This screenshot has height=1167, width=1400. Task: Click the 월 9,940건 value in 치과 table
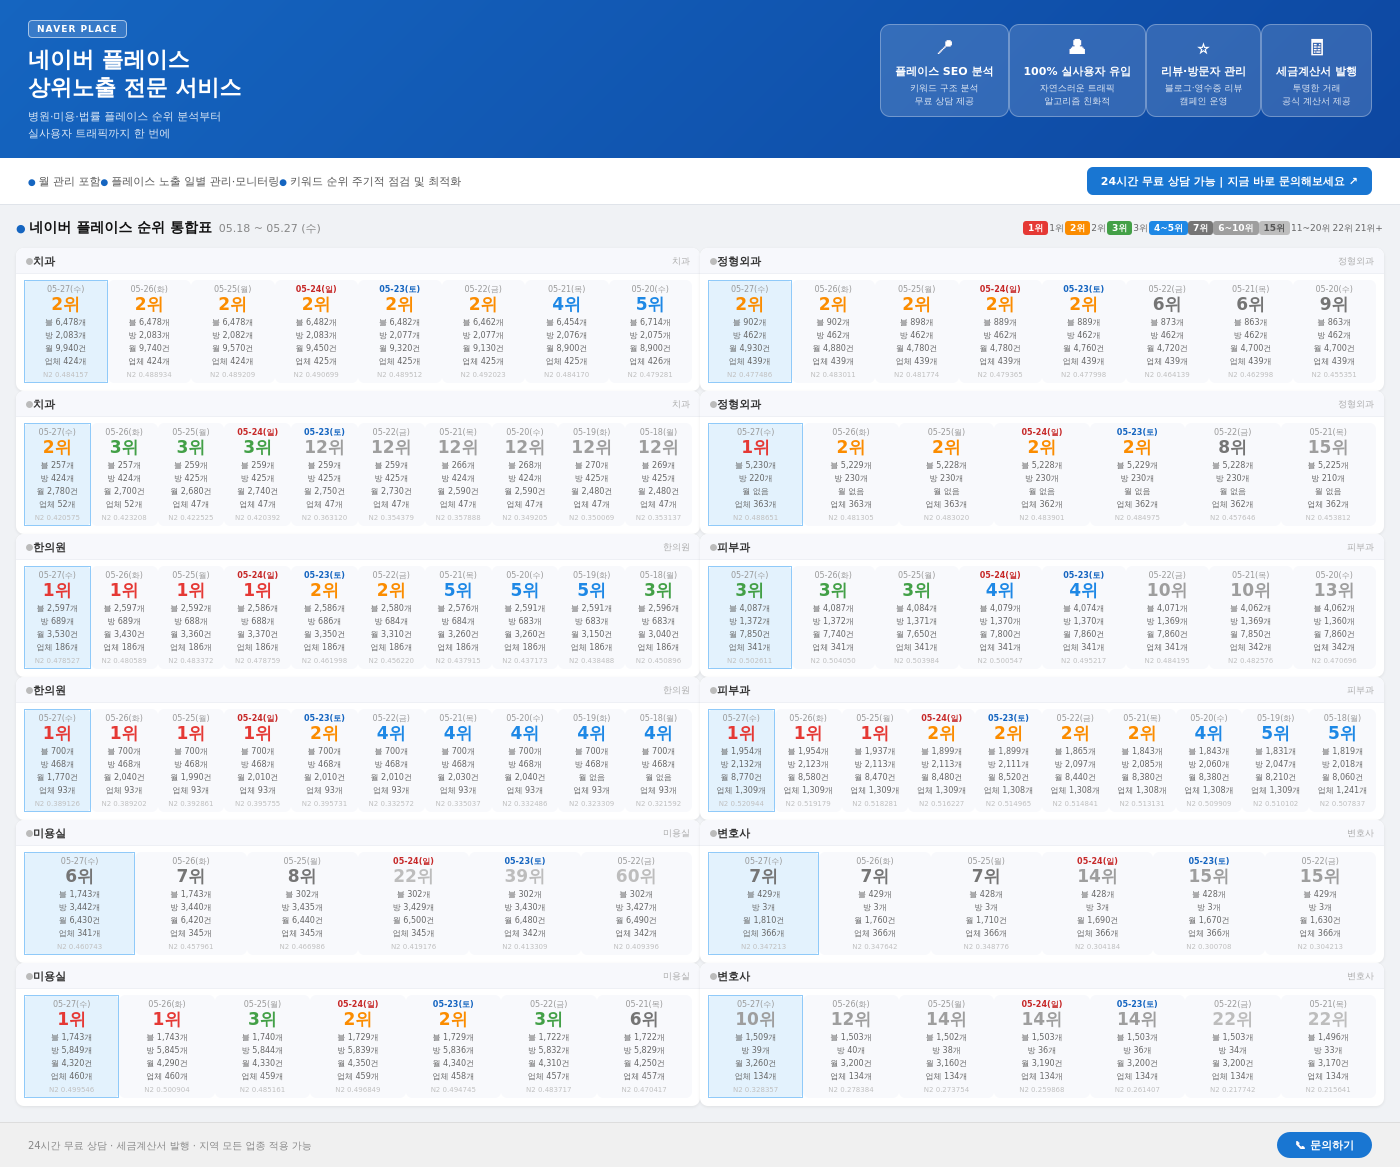[x=65, y=349]
